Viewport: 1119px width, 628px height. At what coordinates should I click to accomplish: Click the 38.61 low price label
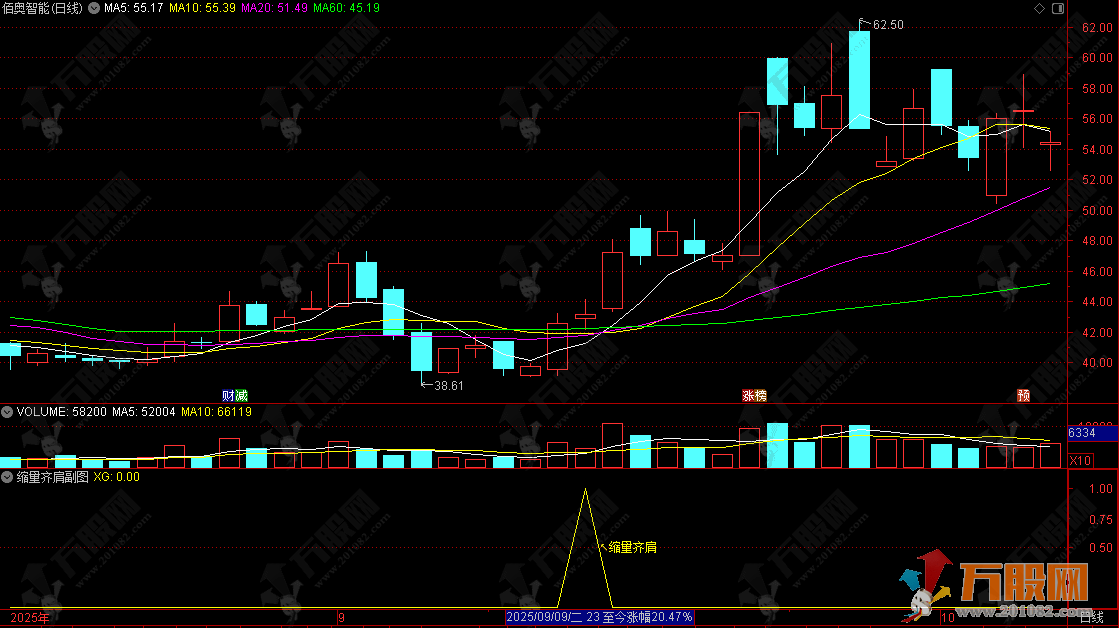pos(448,385)
